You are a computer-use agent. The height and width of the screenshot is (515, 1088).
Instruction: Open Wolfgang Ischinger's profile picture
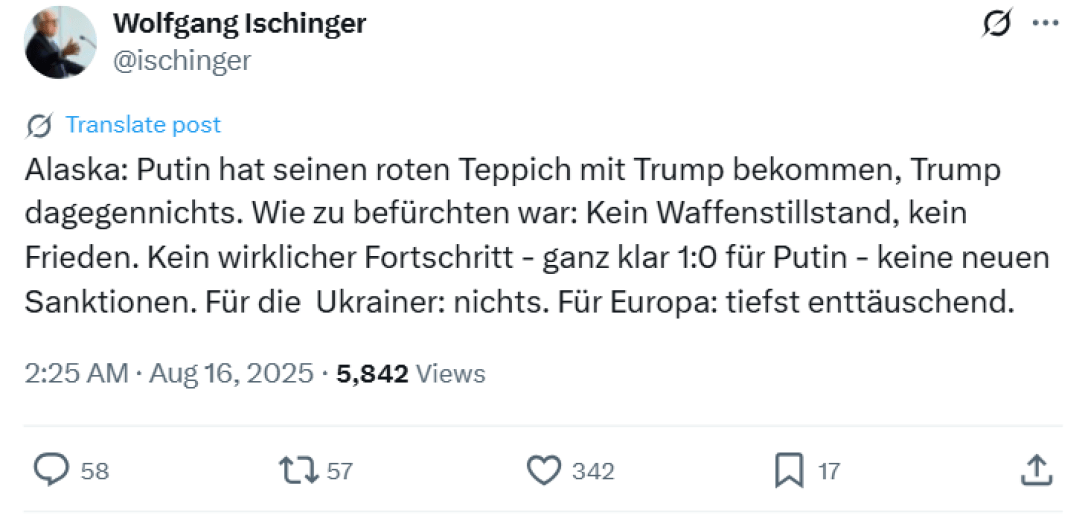(60, 42)
